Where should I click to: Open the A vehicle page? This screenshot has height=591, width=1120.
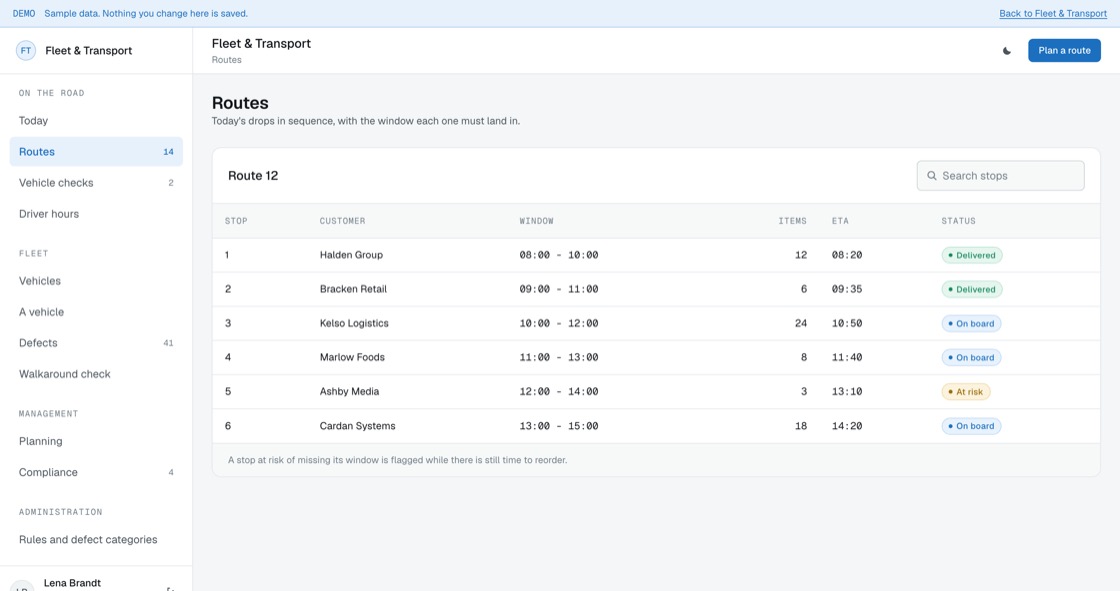coord(96,312)
